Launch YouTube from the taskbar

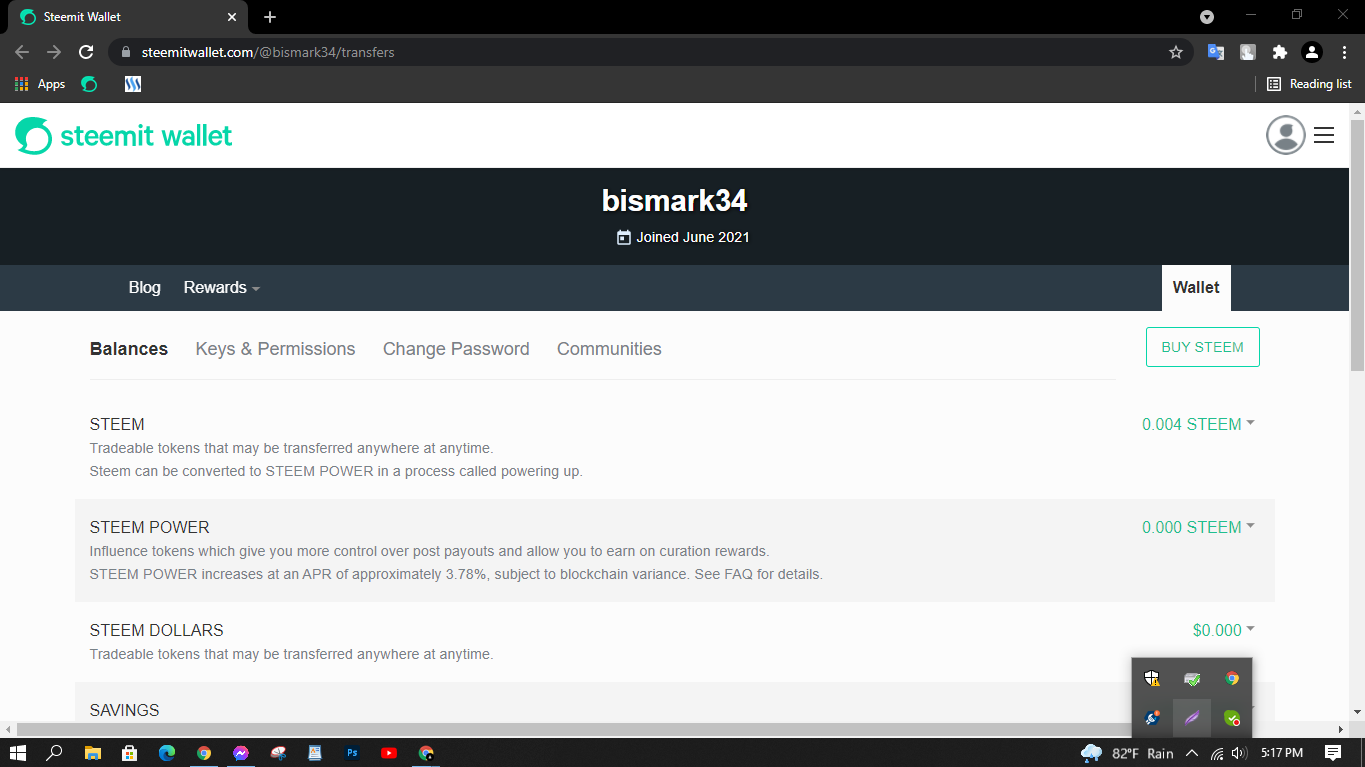(x=389, y=753)
